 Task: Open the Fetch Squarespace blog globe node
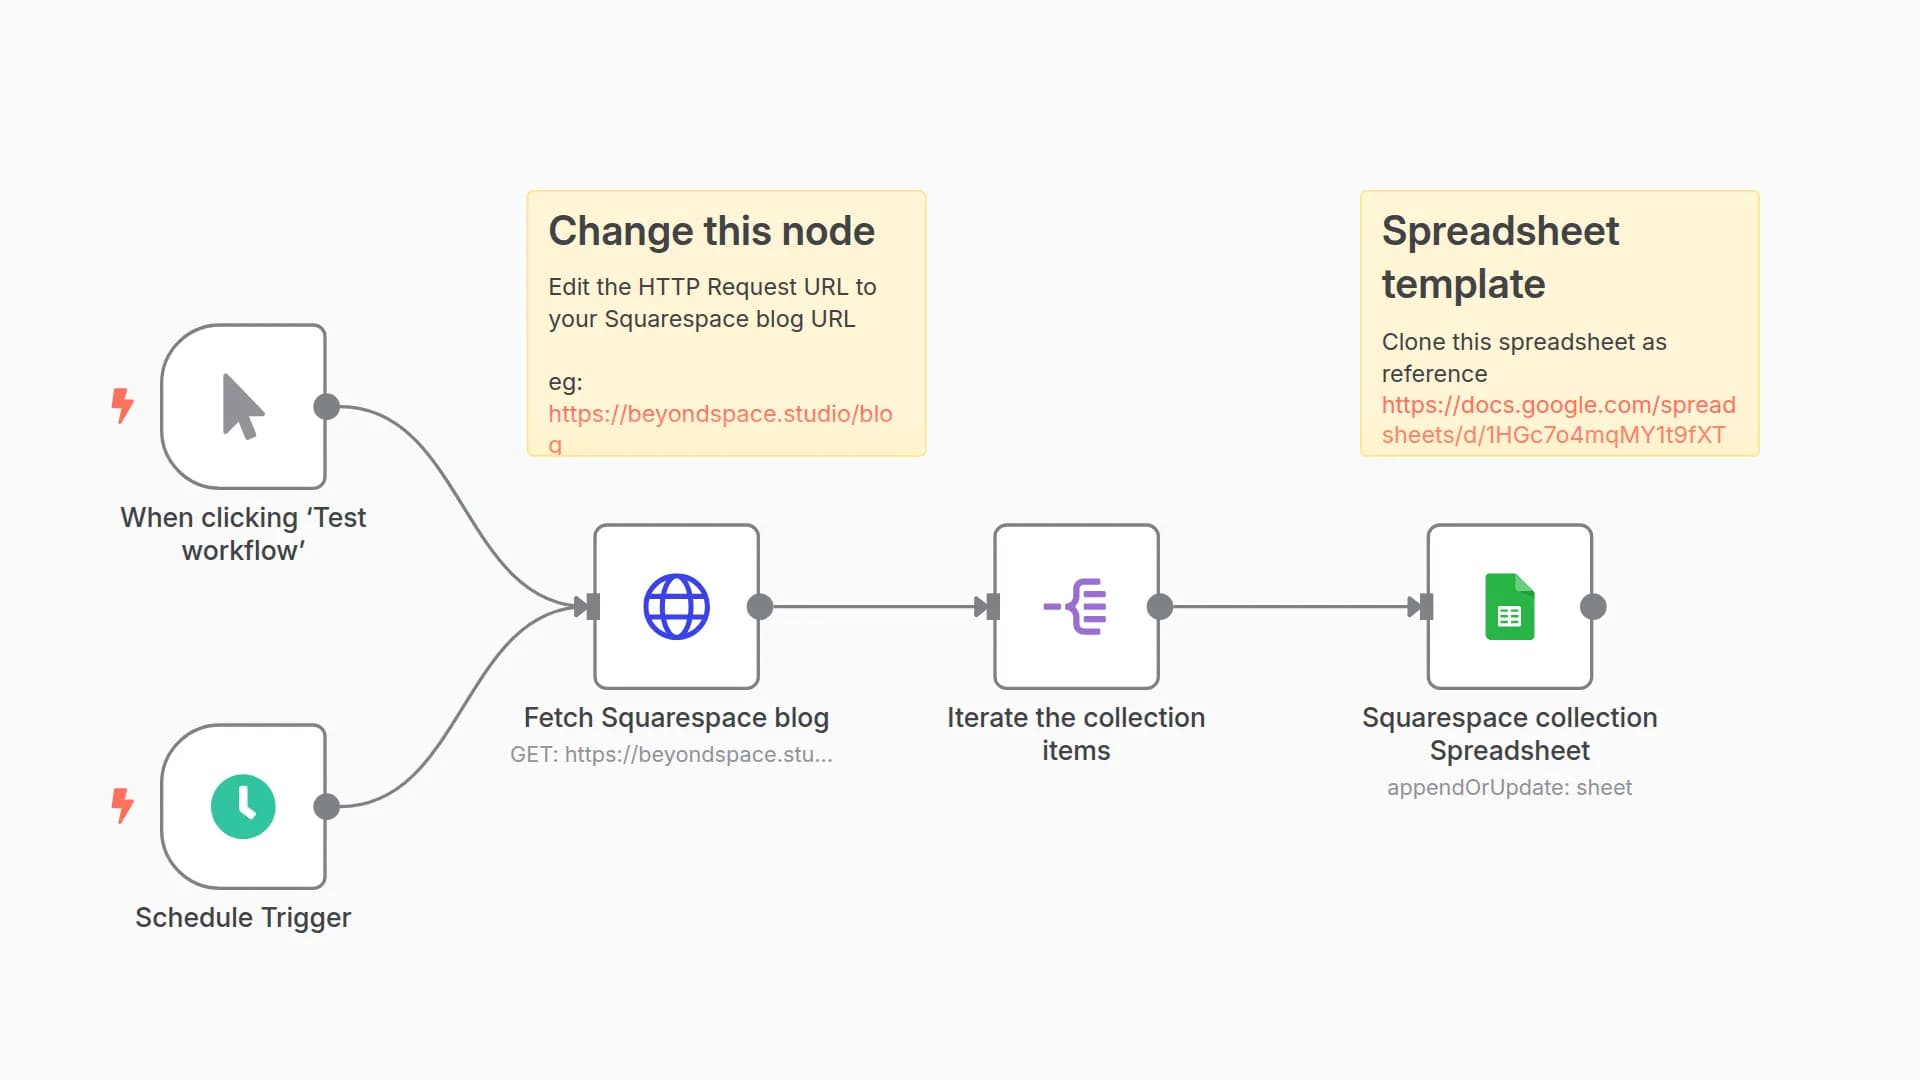click(x=676, y=606)
